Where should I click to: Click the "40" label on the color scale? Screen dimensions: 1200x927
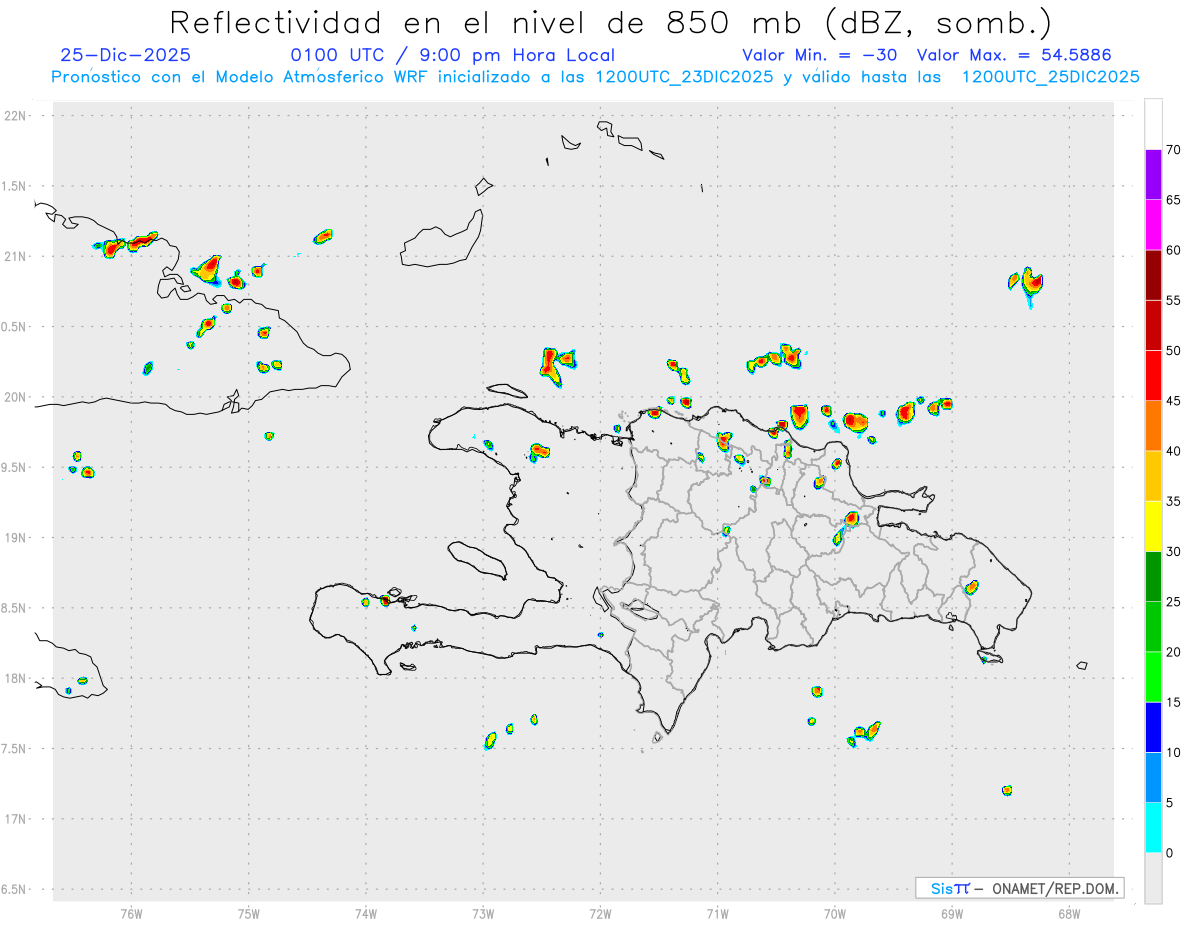coord(1173,451)
